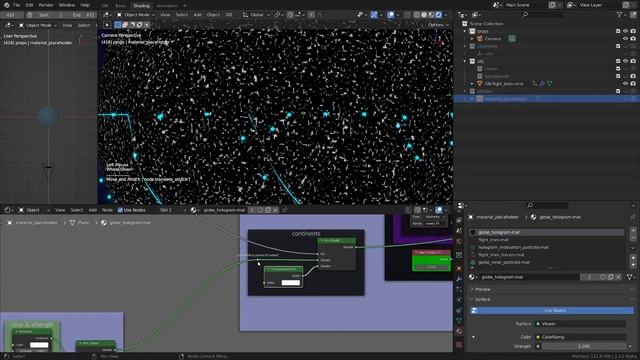Image resolution: width=640 pixels, height=360 pixels.
Task: Collapse the props collection
Action: point(465,31)
